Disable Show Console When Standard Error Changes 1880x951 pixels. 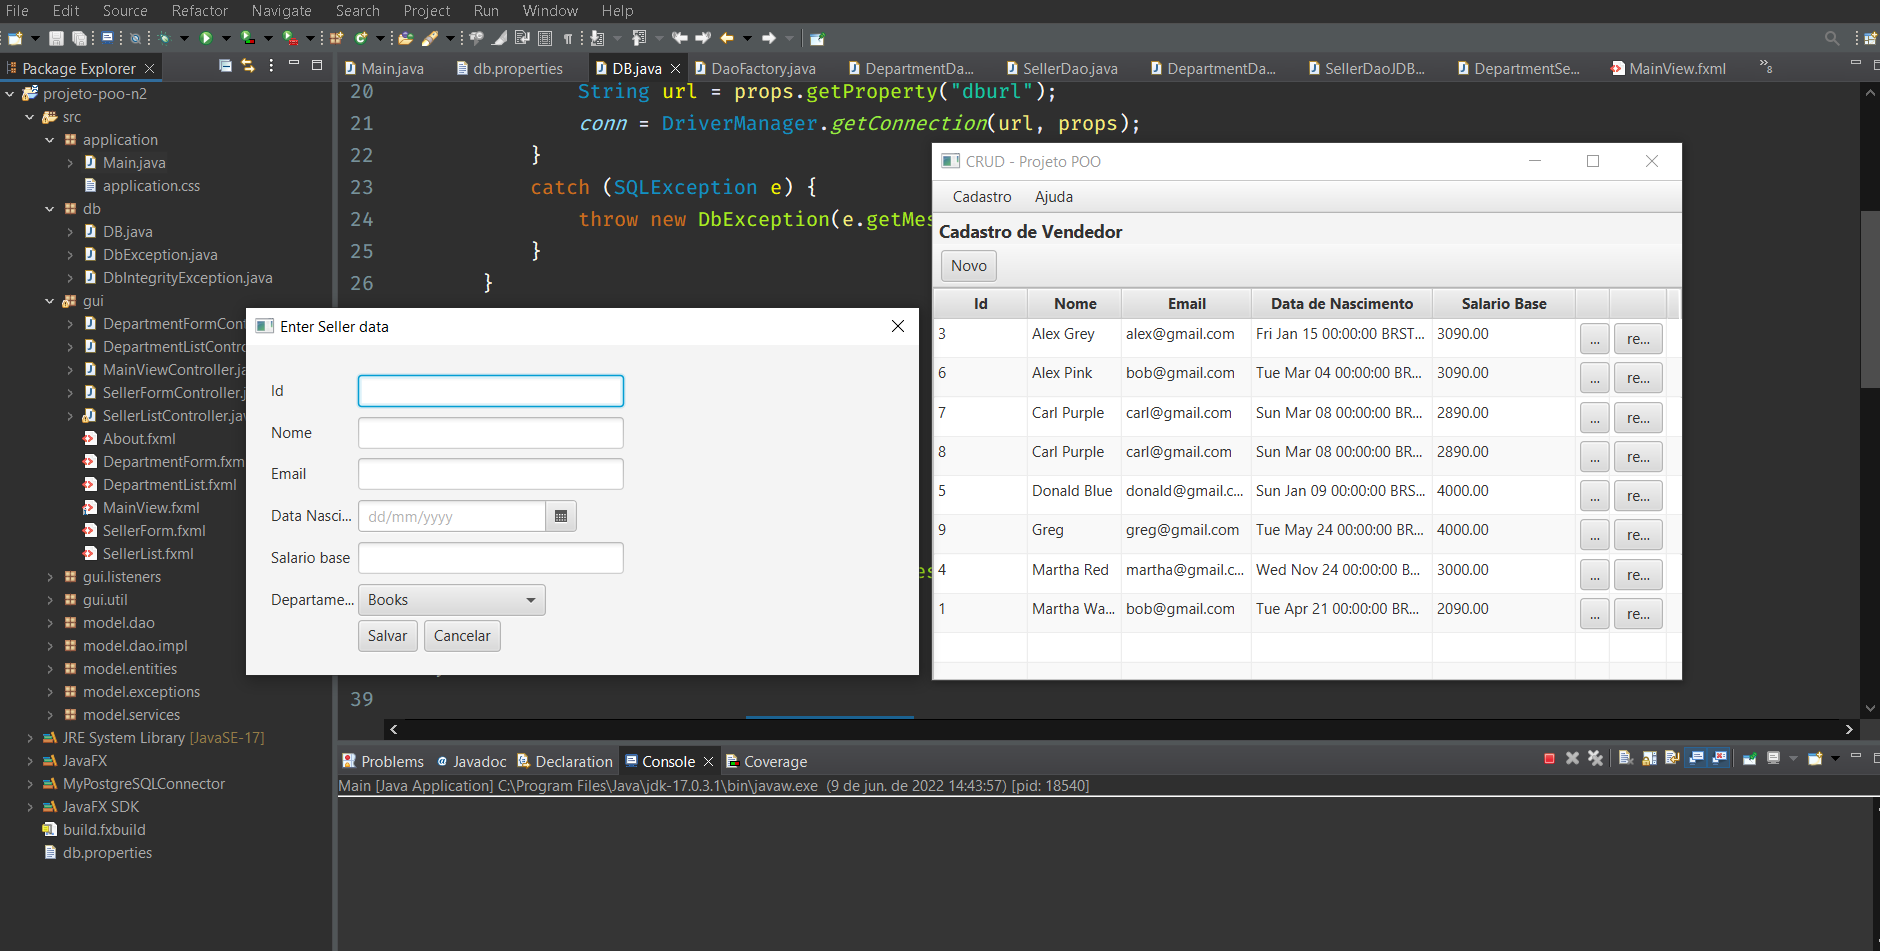tap(1718, 758)
